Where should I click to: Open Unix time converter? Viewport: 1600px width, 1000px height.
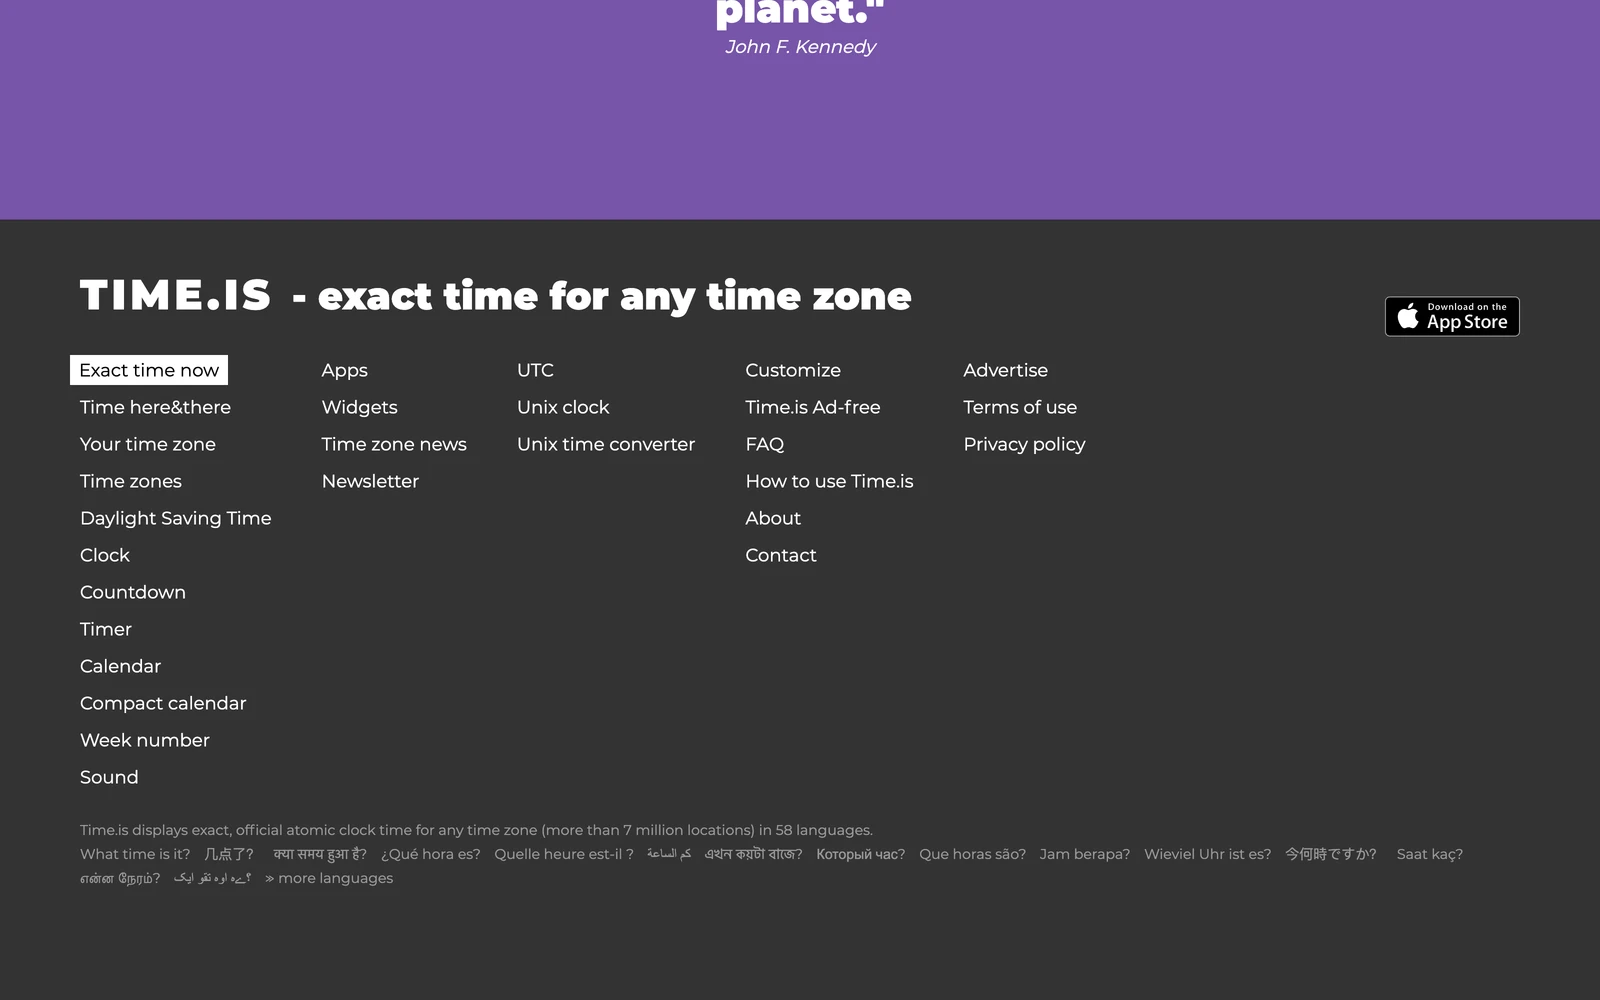tap(606, 444)
